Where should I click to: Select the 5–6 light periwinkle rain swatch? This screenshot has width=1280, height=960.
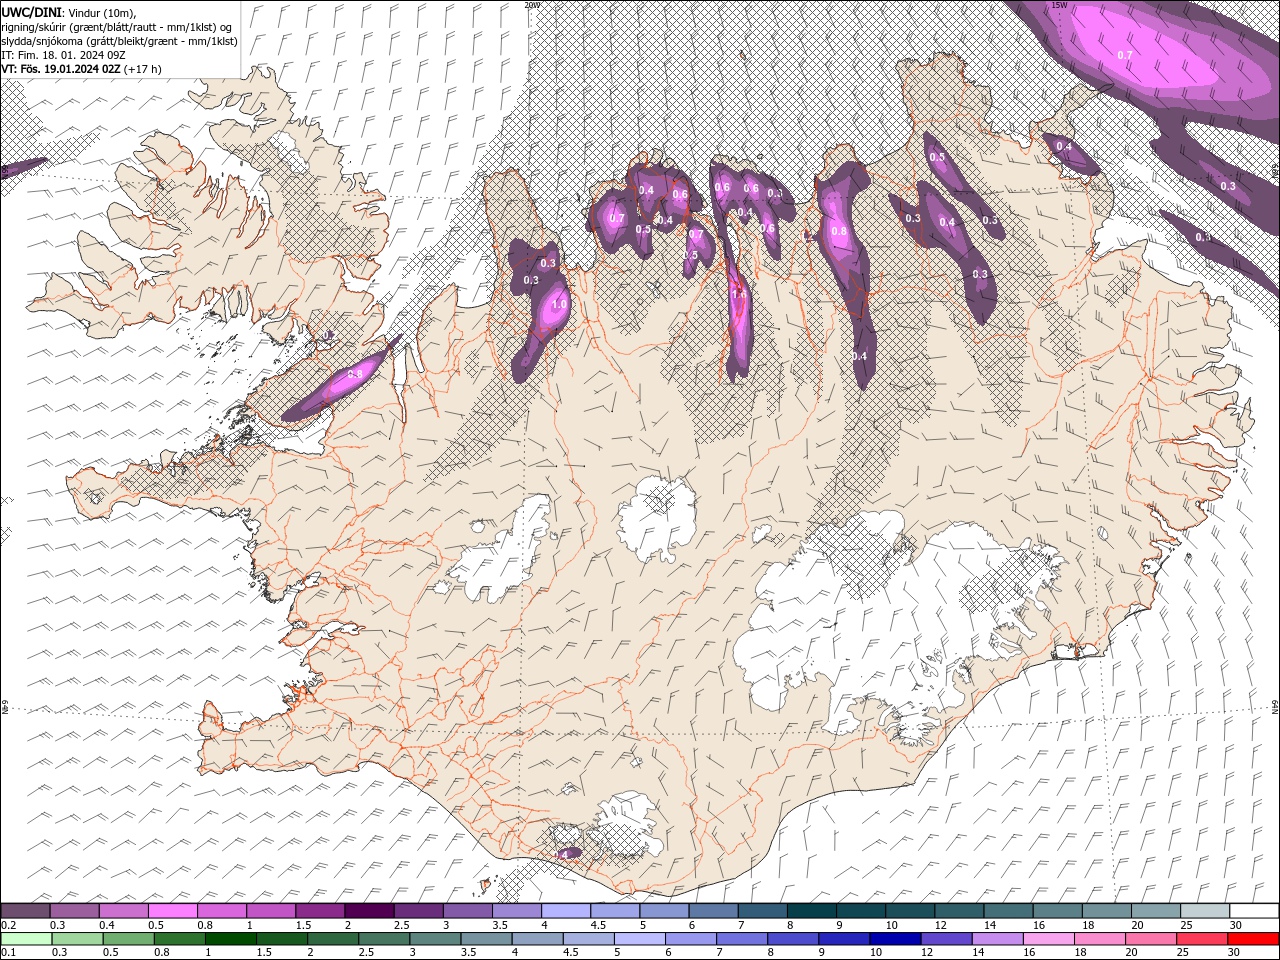[640, 938]
